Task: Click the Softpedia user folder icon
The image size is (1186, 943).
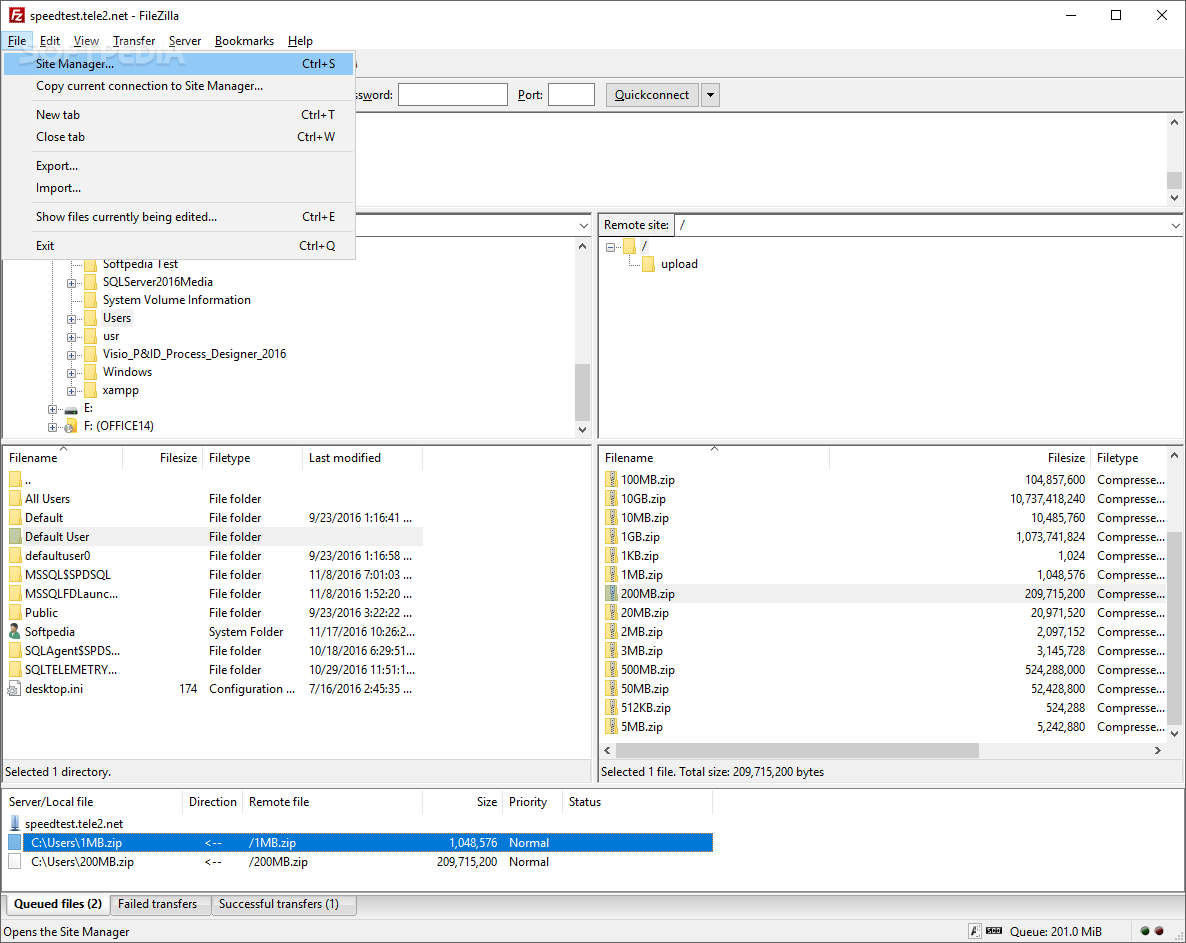Action: [x=14, y=631]
